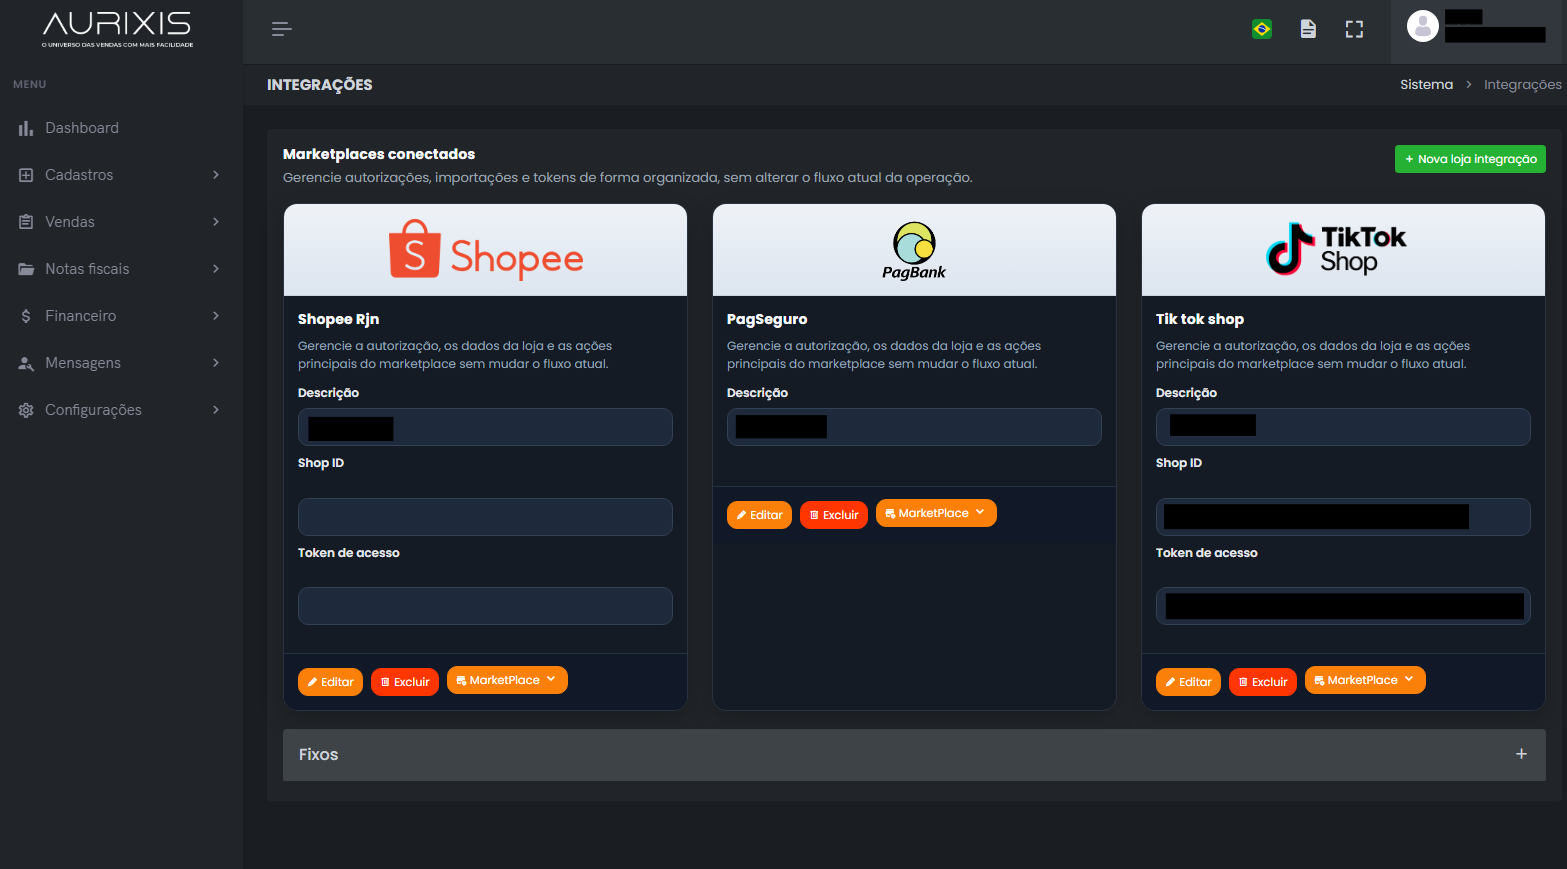The height and width of the screenshot is (869, 1567).
Task: Delete the Shopee Rjn integration
Action: [x=405, y=682]
